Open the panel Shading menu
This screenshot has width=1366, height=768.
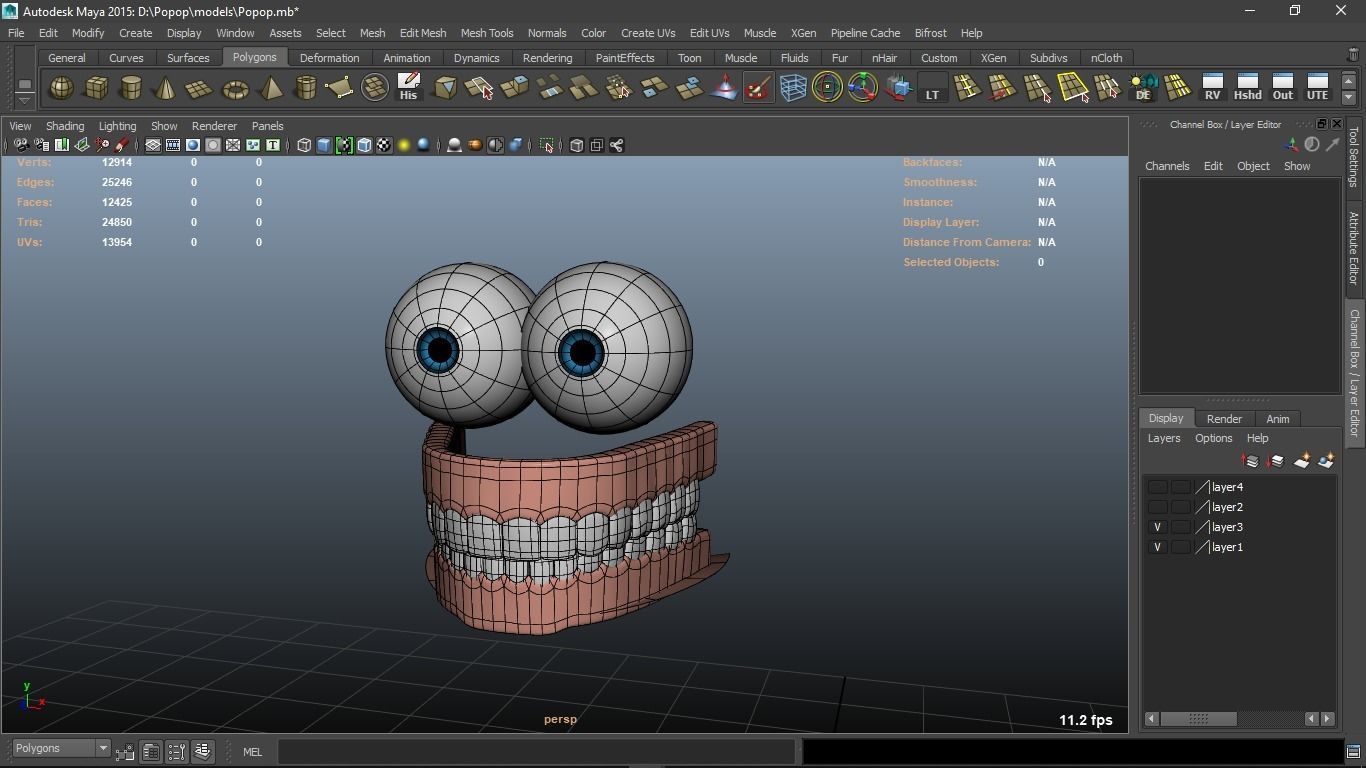65,126
